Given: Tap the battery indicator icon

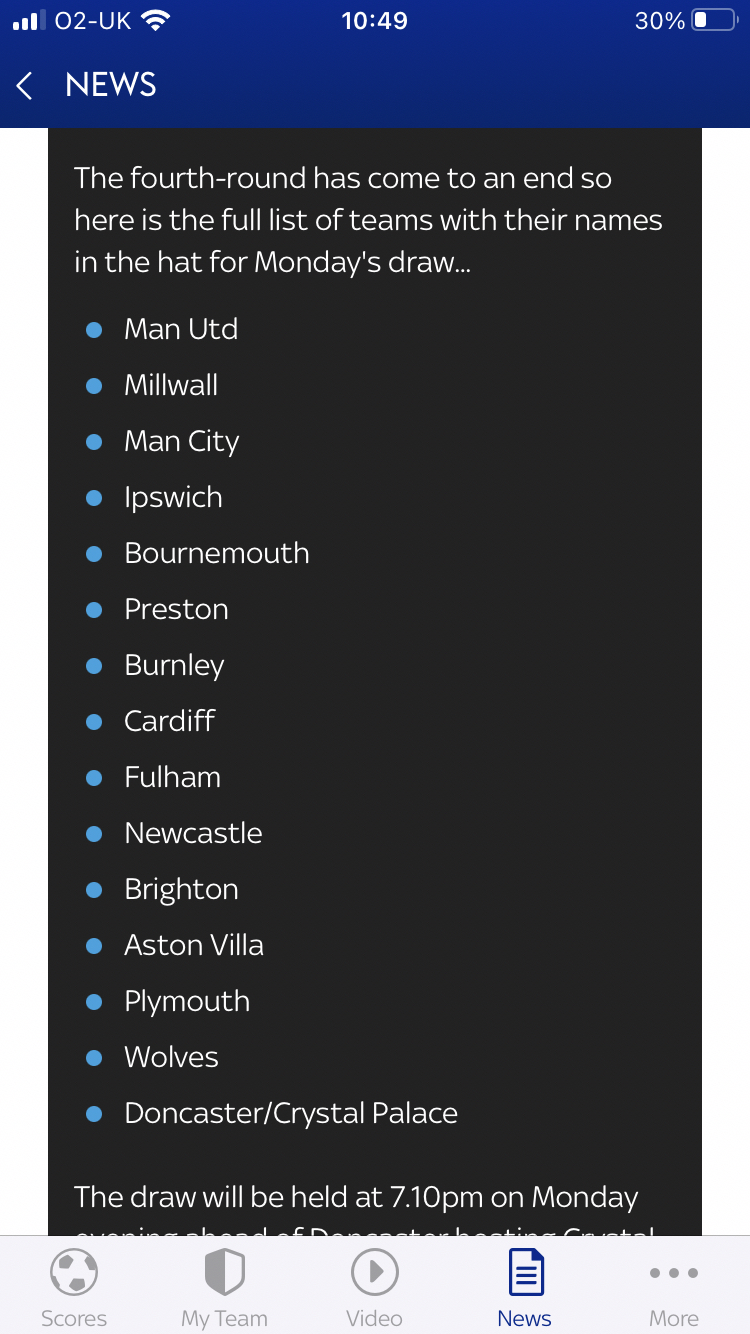Looking at the screenshot, I should 713,21.
